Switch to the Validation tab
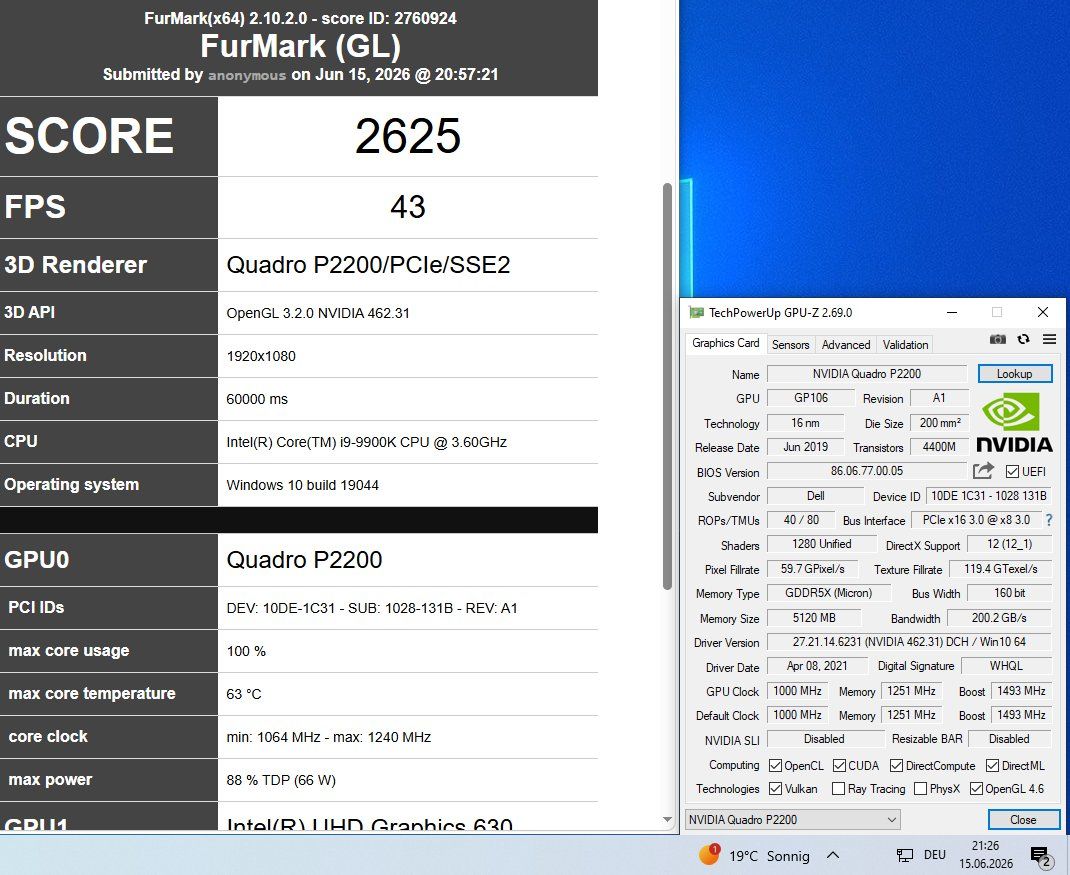 click(x=905, y=345)
